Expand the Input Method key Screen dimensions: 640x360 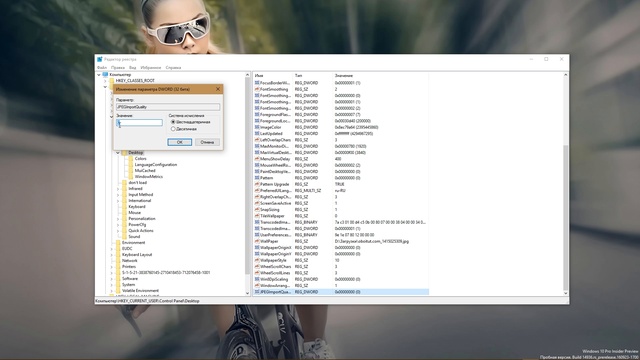coord(118,195)
